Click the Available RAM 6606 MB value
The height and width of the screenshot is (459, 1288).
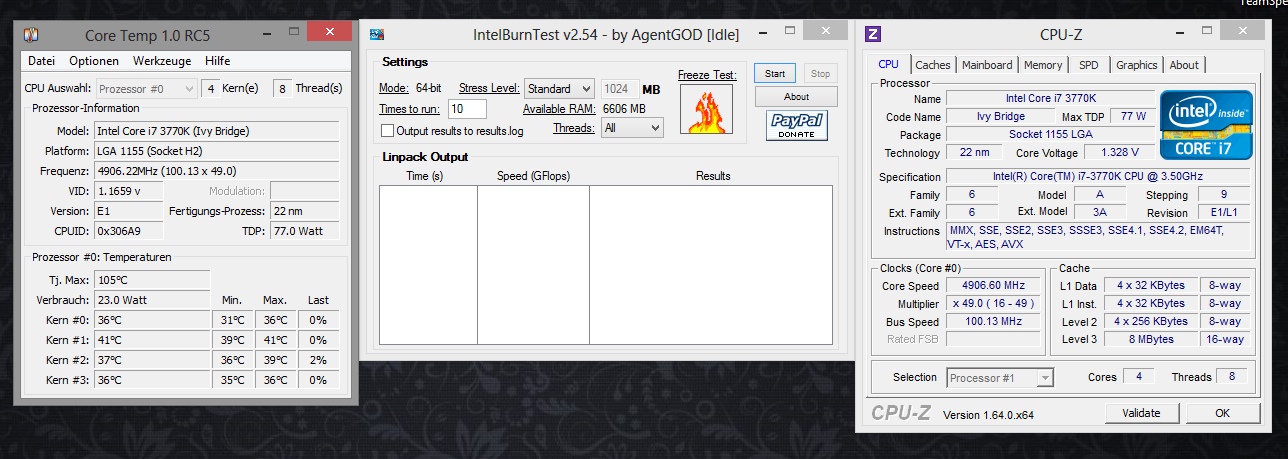(x=625, y=108)
